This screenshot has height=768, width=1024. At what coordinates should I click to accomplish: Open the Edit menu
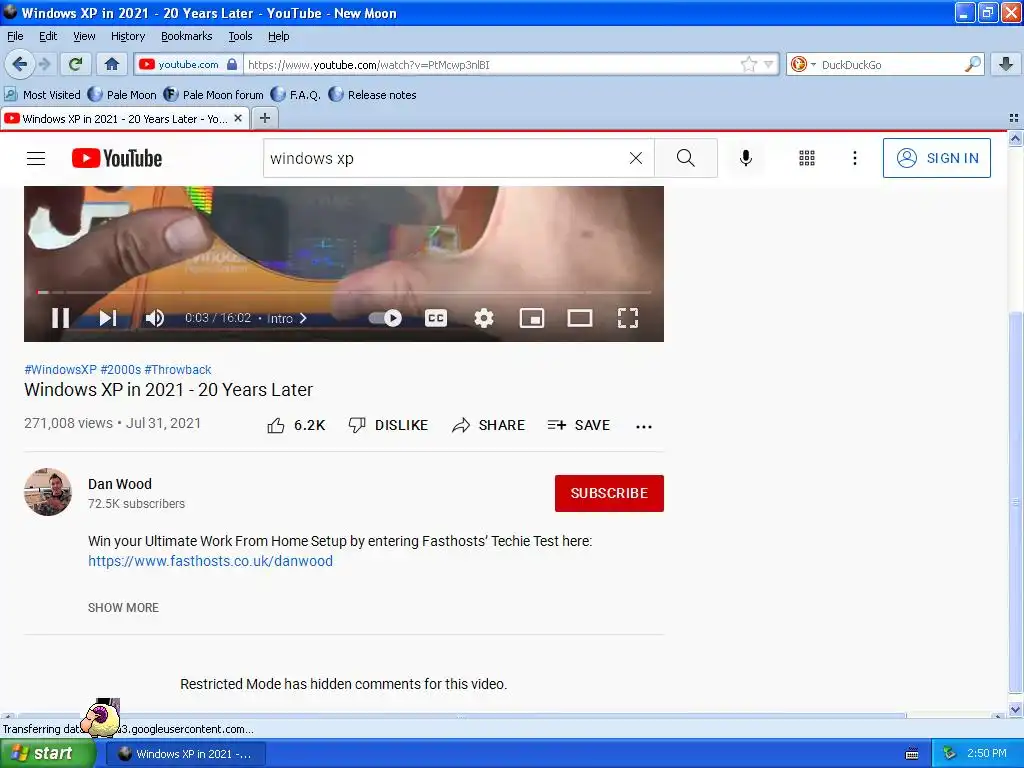(48, 36)
